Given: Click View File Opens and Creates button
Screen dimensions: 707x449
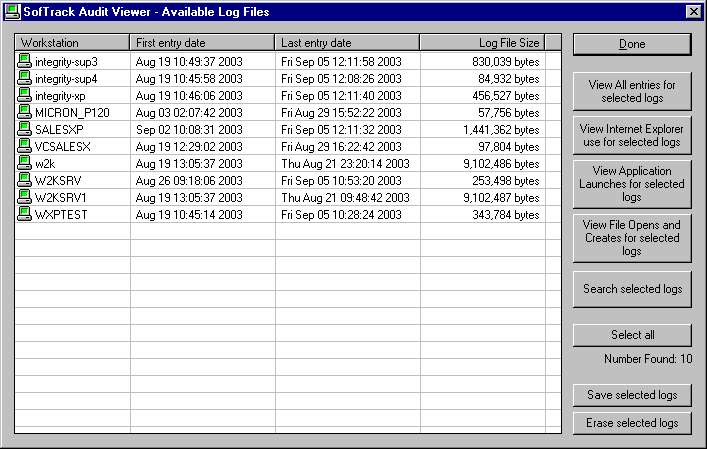Looking at the screenshot, I should (632, 238).
